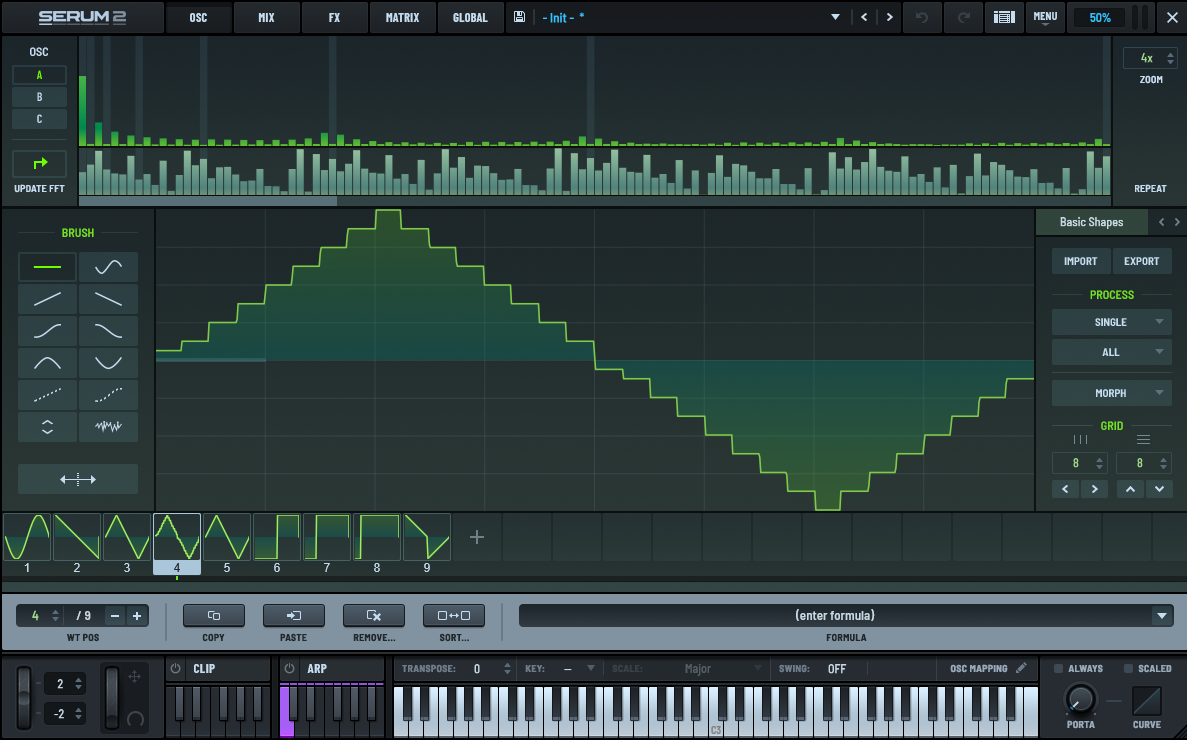The image size is (1187, 740).
Task: Open the preset browser list icon
Action: (x=1004, y=17)
